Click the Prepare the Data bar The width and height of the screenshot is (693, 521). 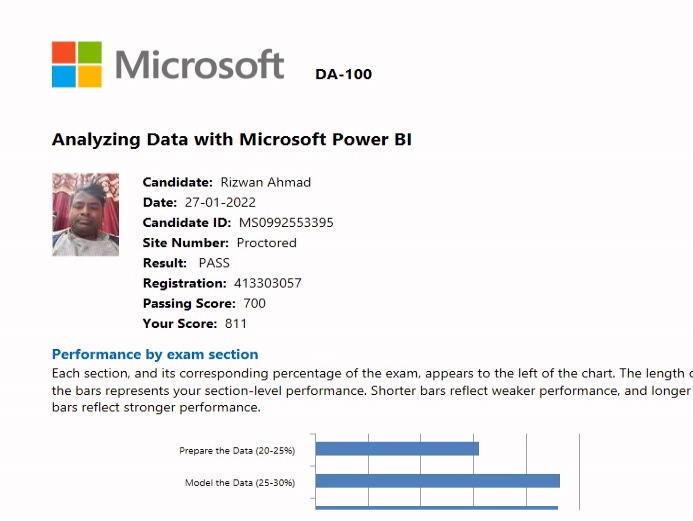click(x=397, y=449)
